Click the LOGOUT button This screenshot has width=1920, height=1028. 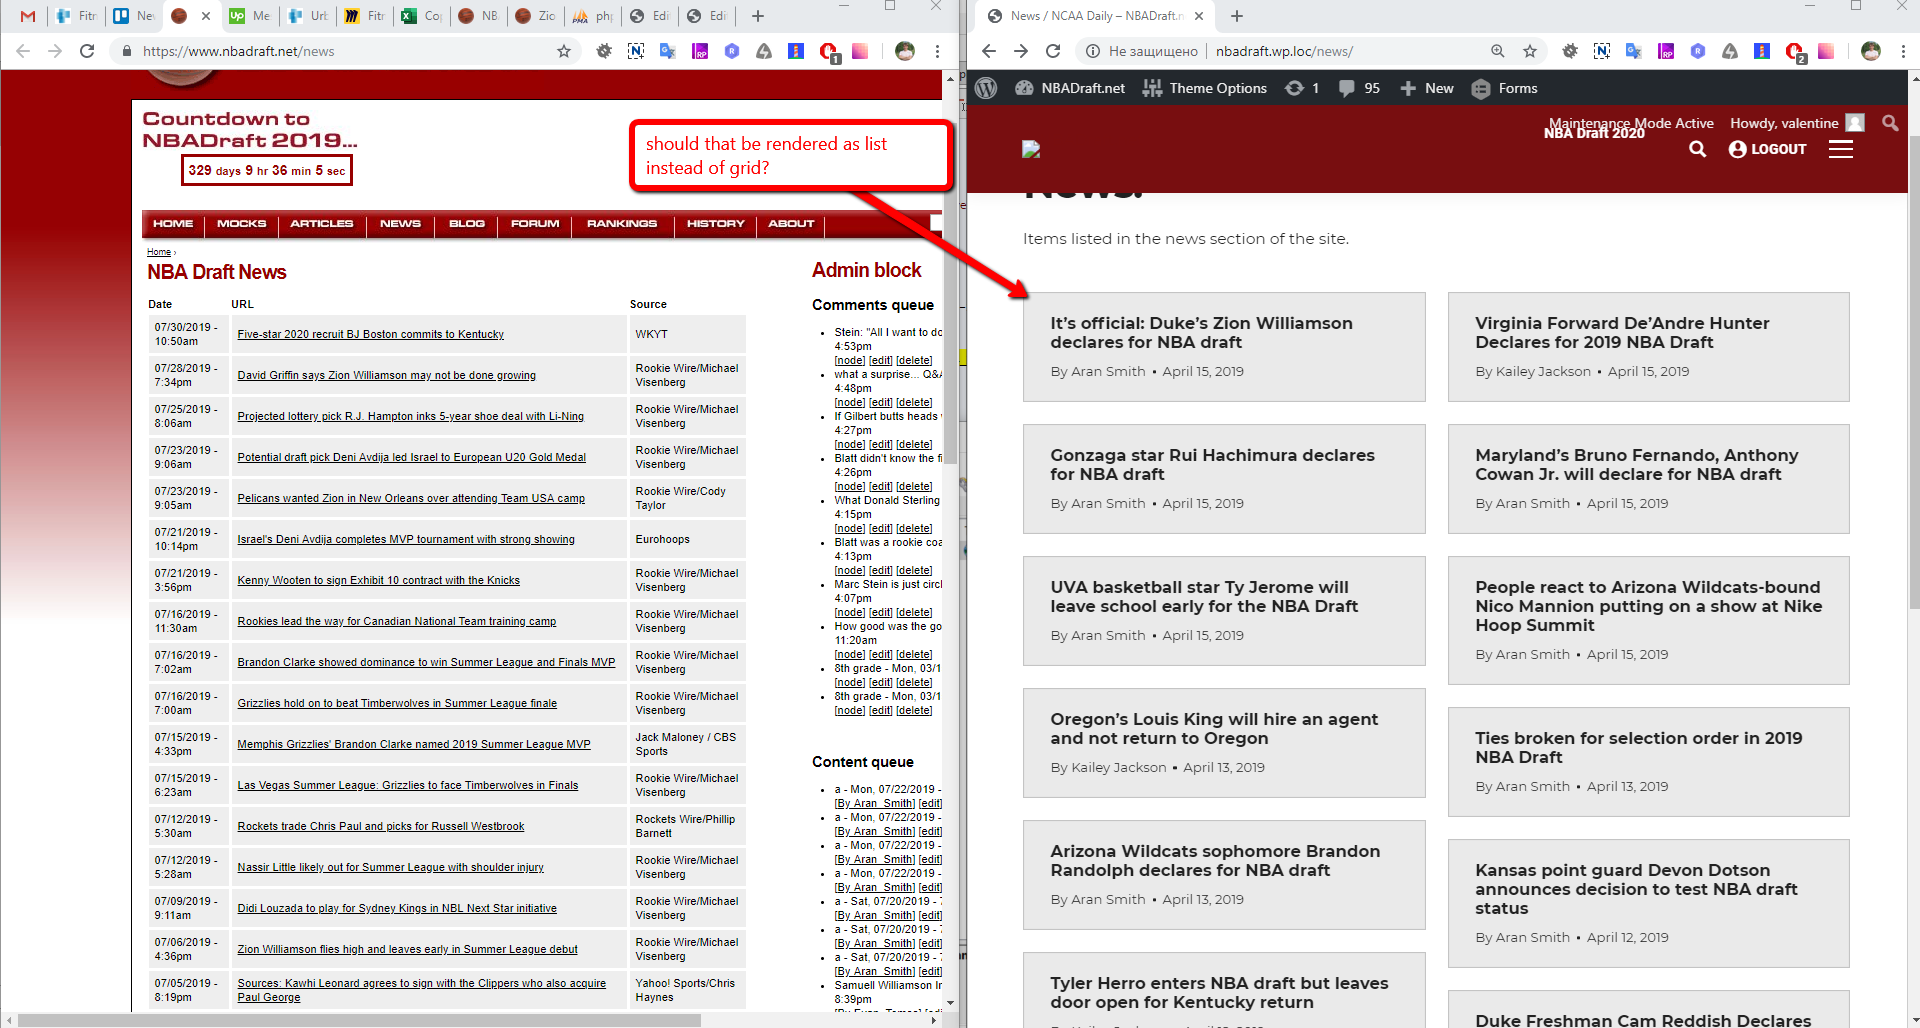(1767, 149)
